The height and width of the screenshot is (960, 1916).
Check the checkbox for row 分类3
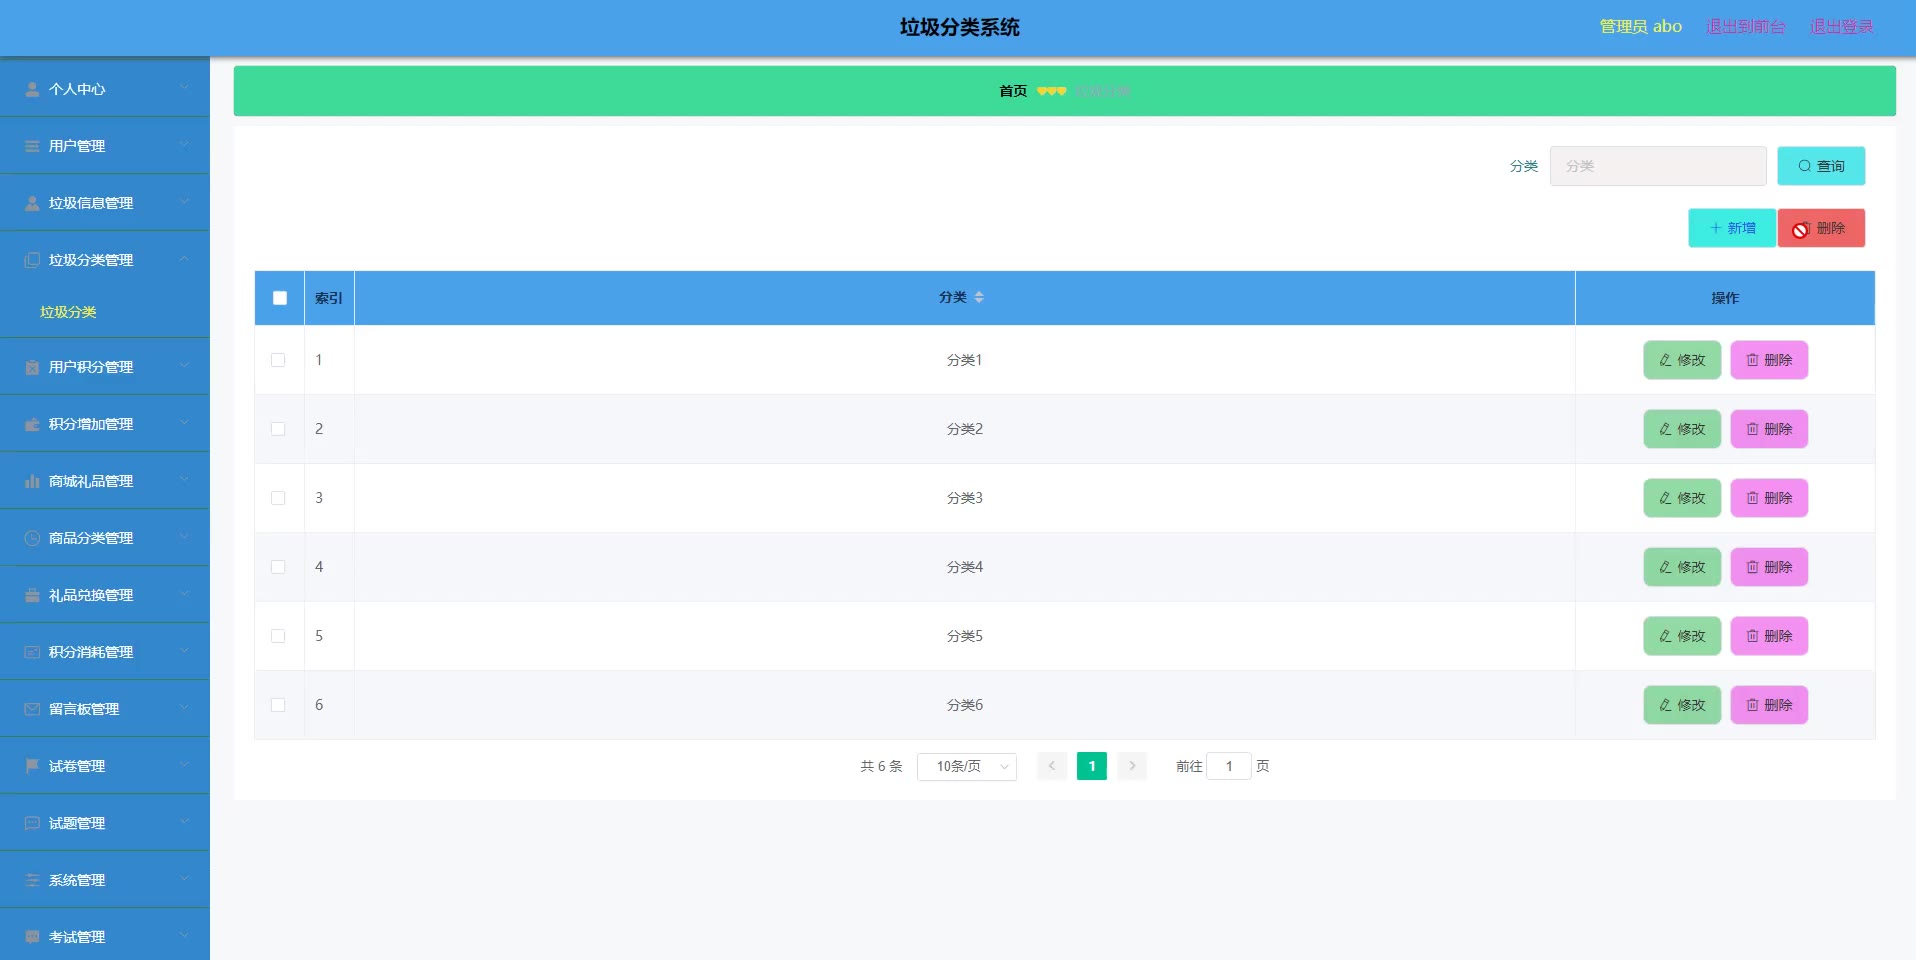pos(278,498)
